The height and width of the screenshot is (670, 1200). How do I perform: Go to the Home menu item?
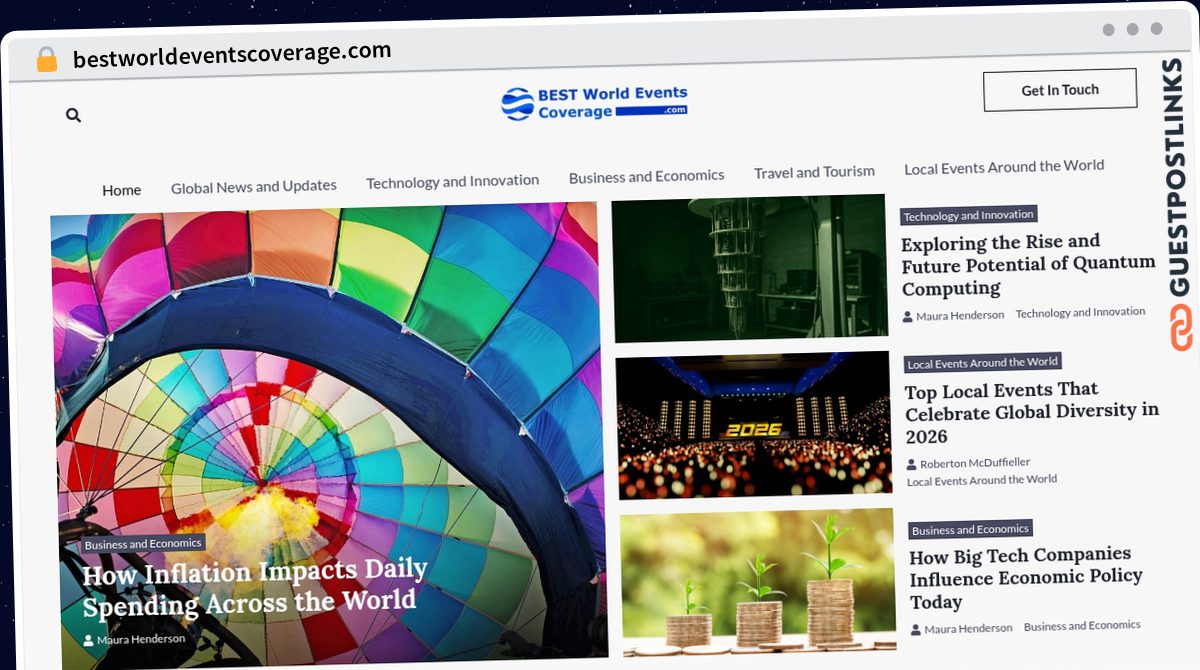pos(122,190)
